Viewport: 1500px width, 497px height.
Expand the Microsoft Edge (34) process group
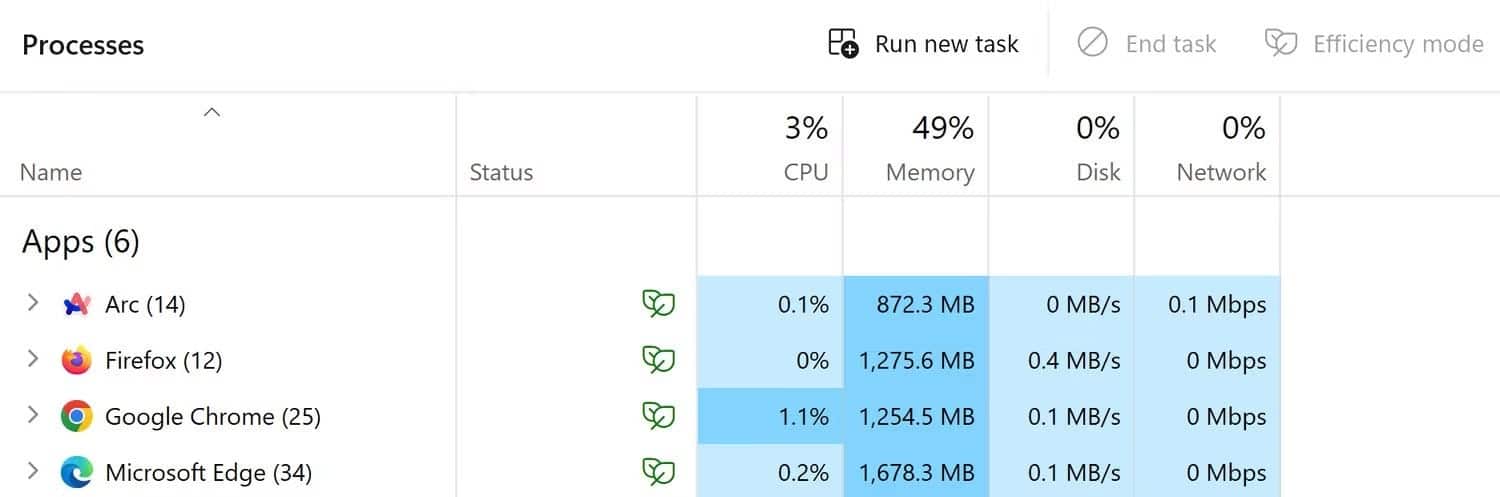(x=32, y=471)
